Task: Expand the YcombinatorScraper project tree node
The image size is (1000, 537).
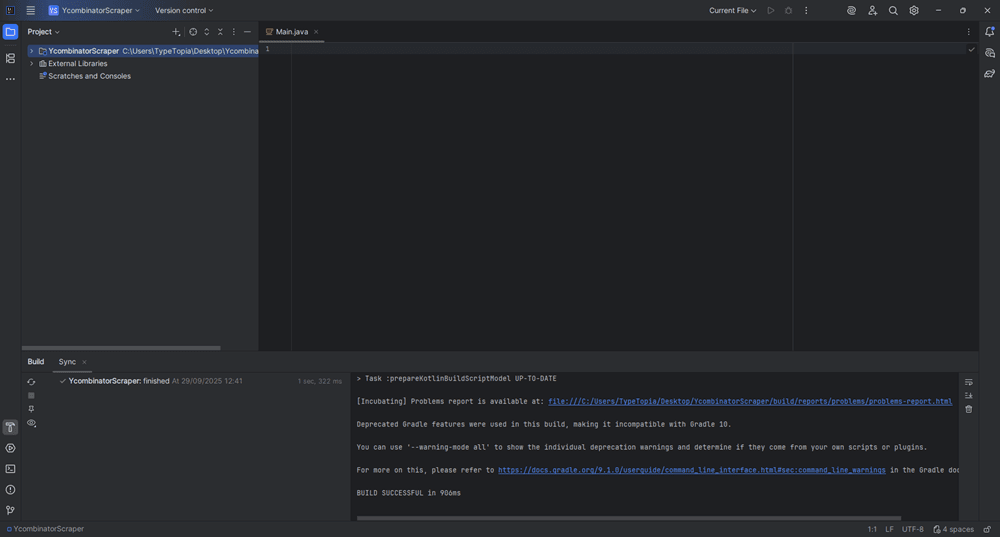Action: [x=31, y=51]
